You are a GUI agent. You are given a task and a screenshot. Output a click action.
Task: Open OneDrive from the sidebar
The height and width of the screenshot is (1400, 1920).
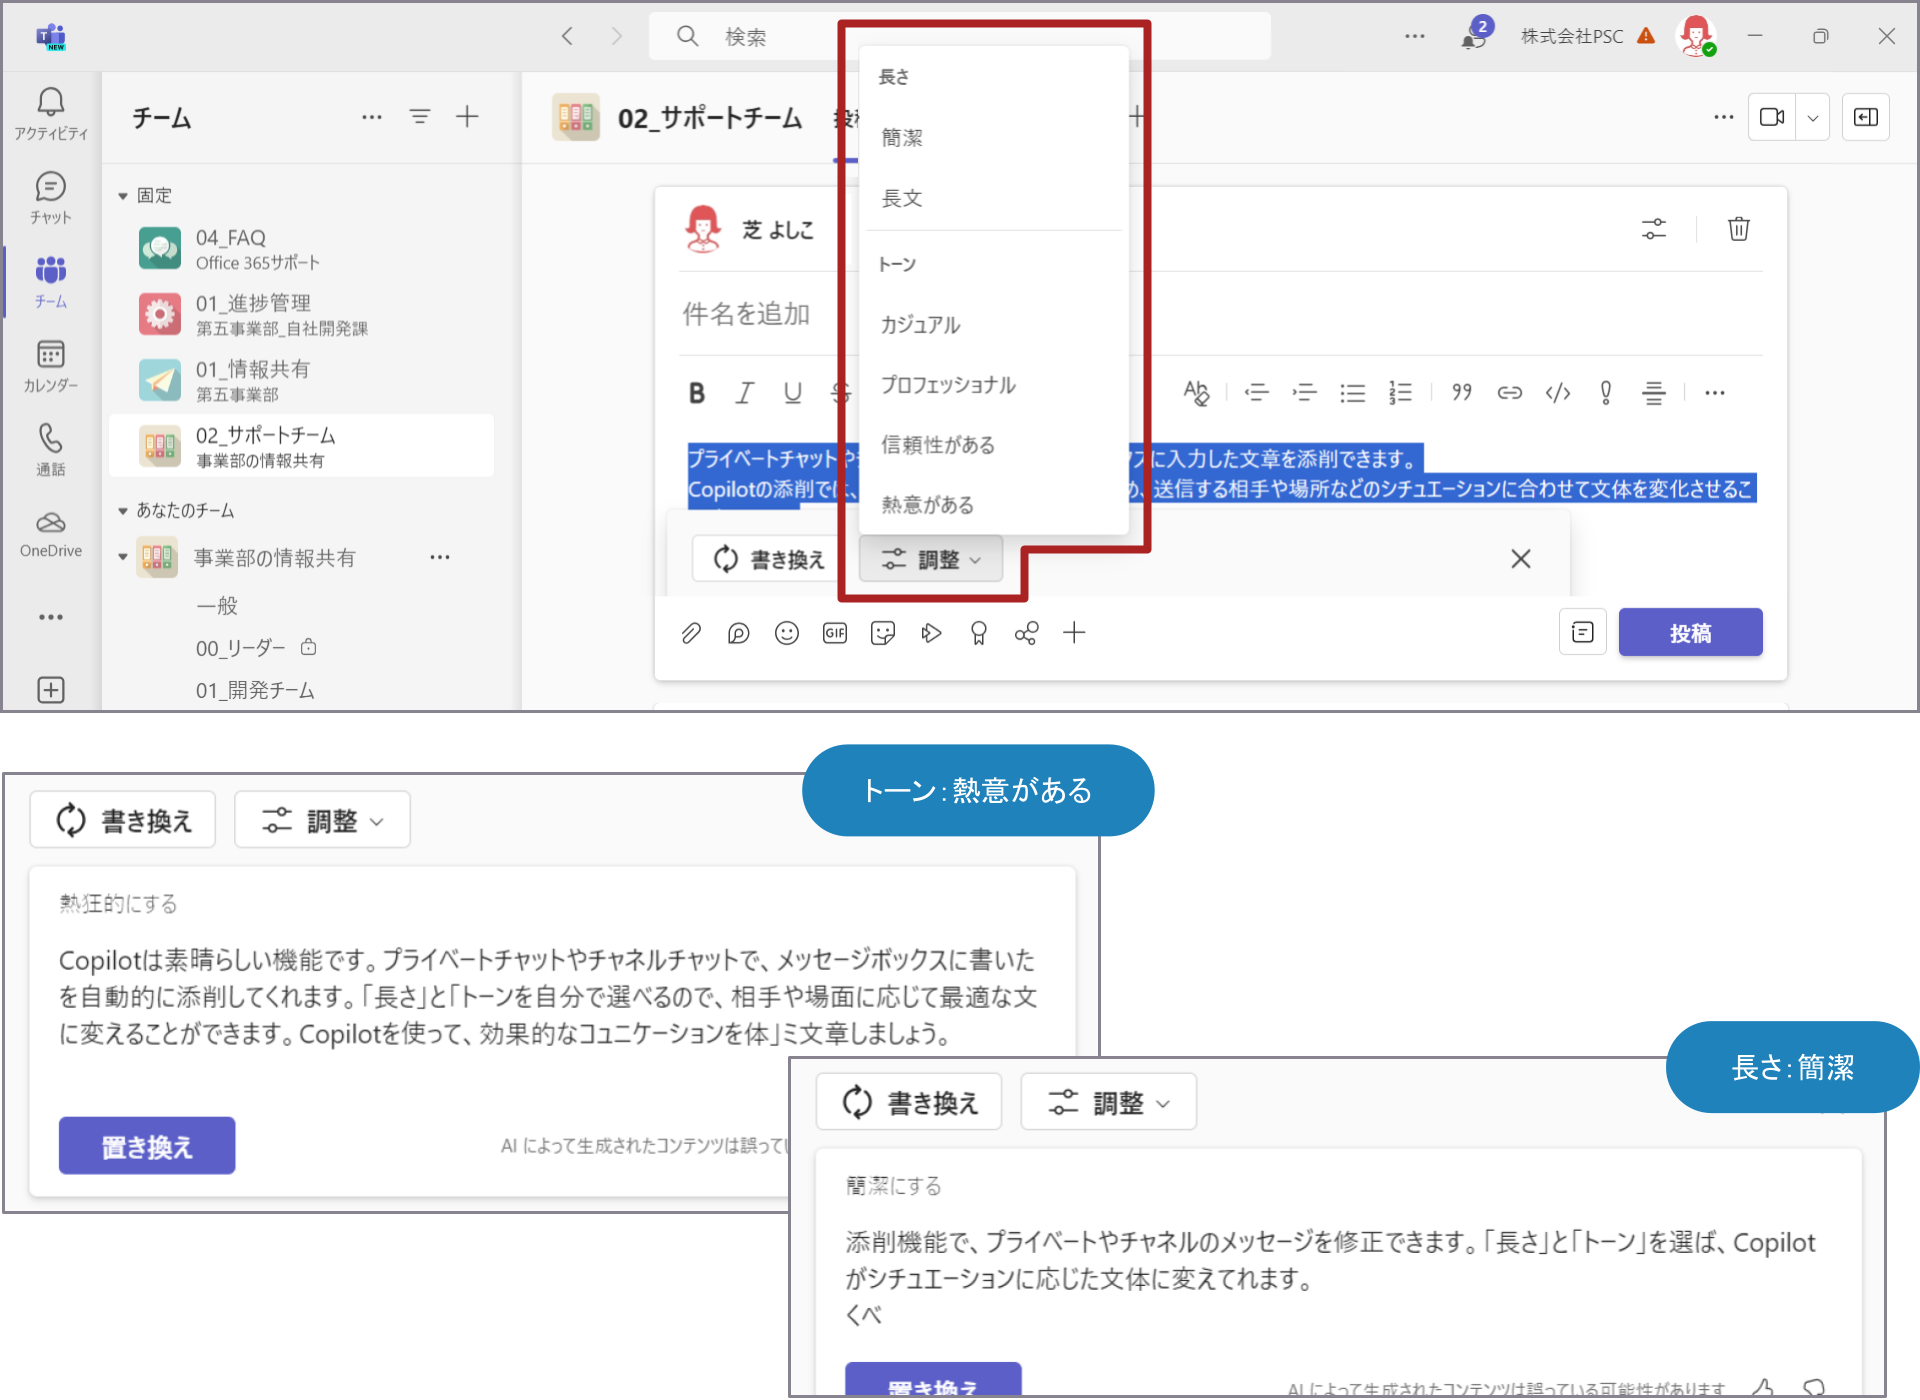click(51, 534)
